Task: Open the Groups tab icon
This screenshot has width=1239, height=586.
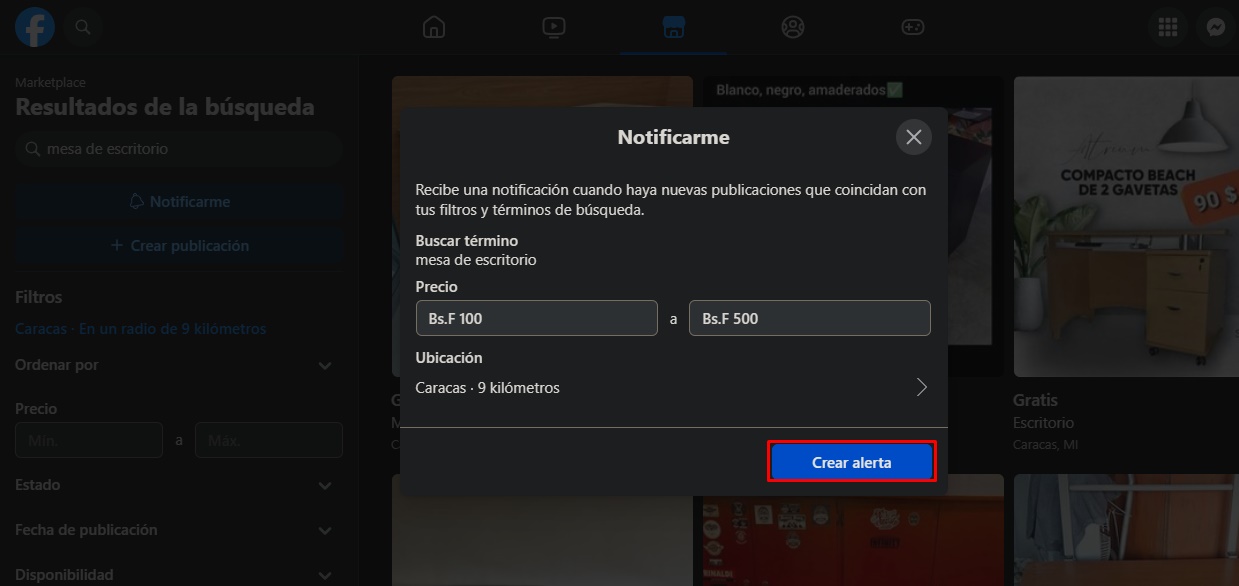Action: (x=793, y=27)
